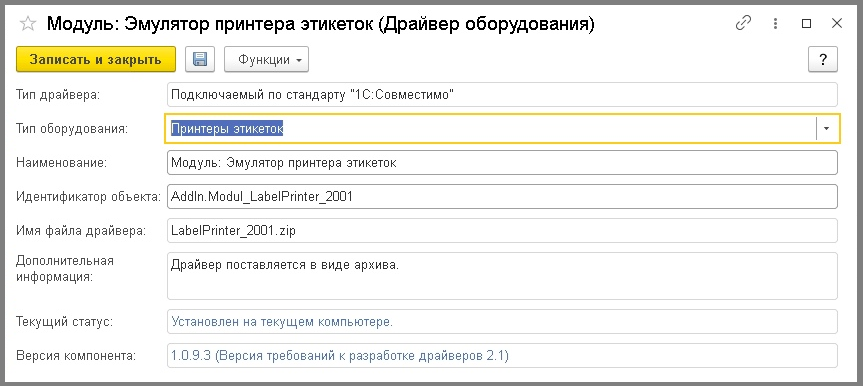
Task: Expand the 'Функции' dropdown menu
Action: pyautogui.click(x=266, y=59)
